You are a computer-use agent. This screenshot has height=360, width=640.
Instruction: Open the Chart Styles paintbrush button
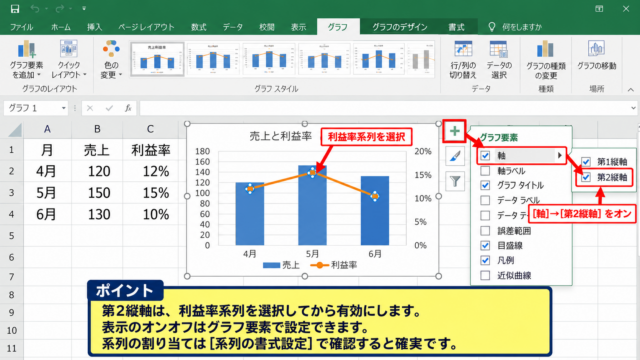point(455,156)
